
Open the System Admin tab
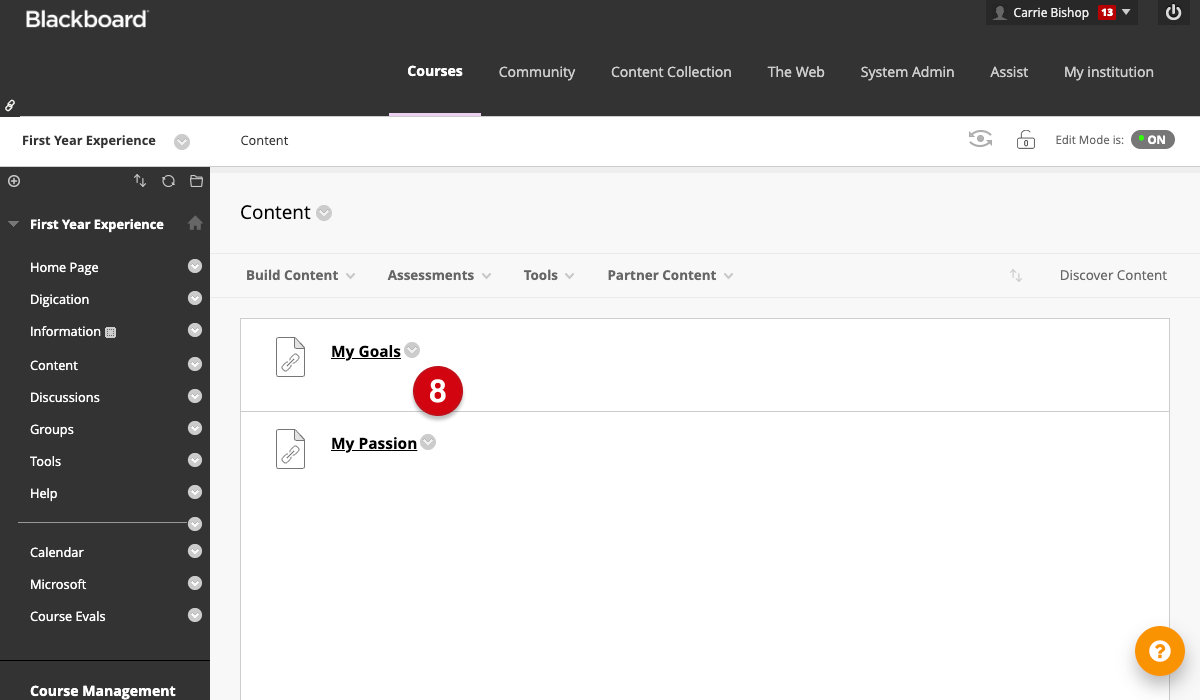pos(907,72)
